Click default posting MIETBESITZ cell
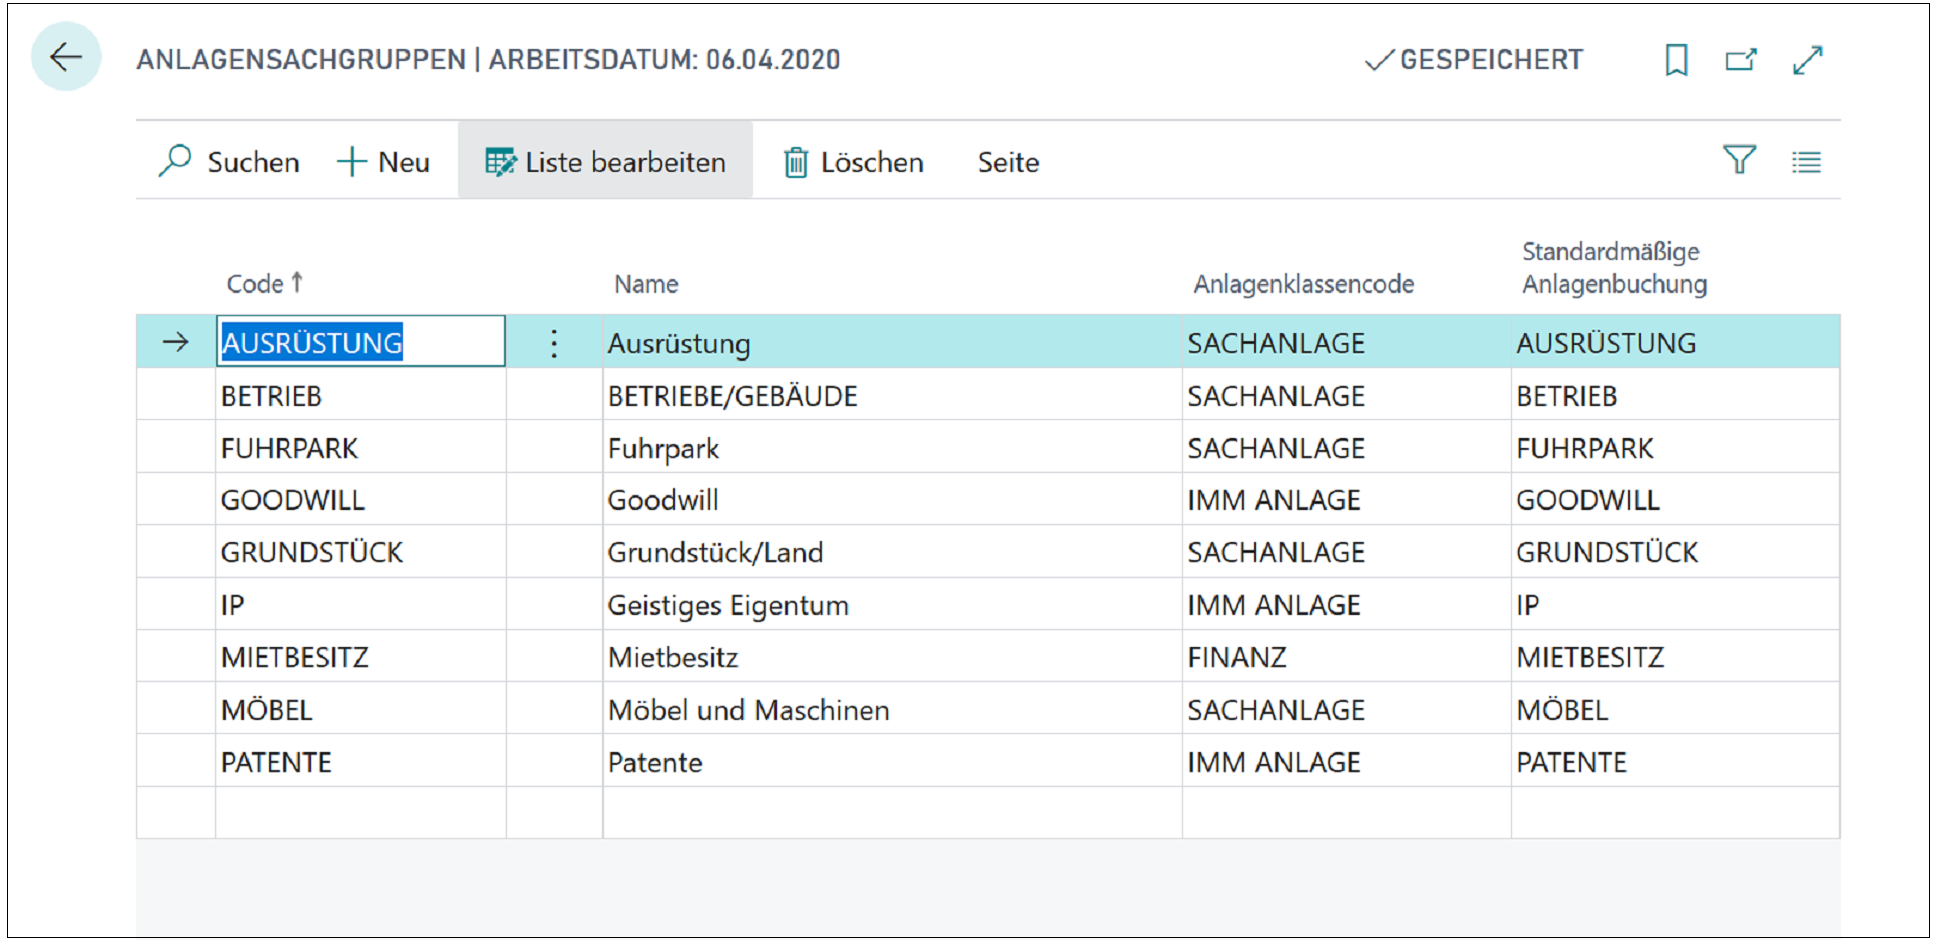 tap(1675, 657)
